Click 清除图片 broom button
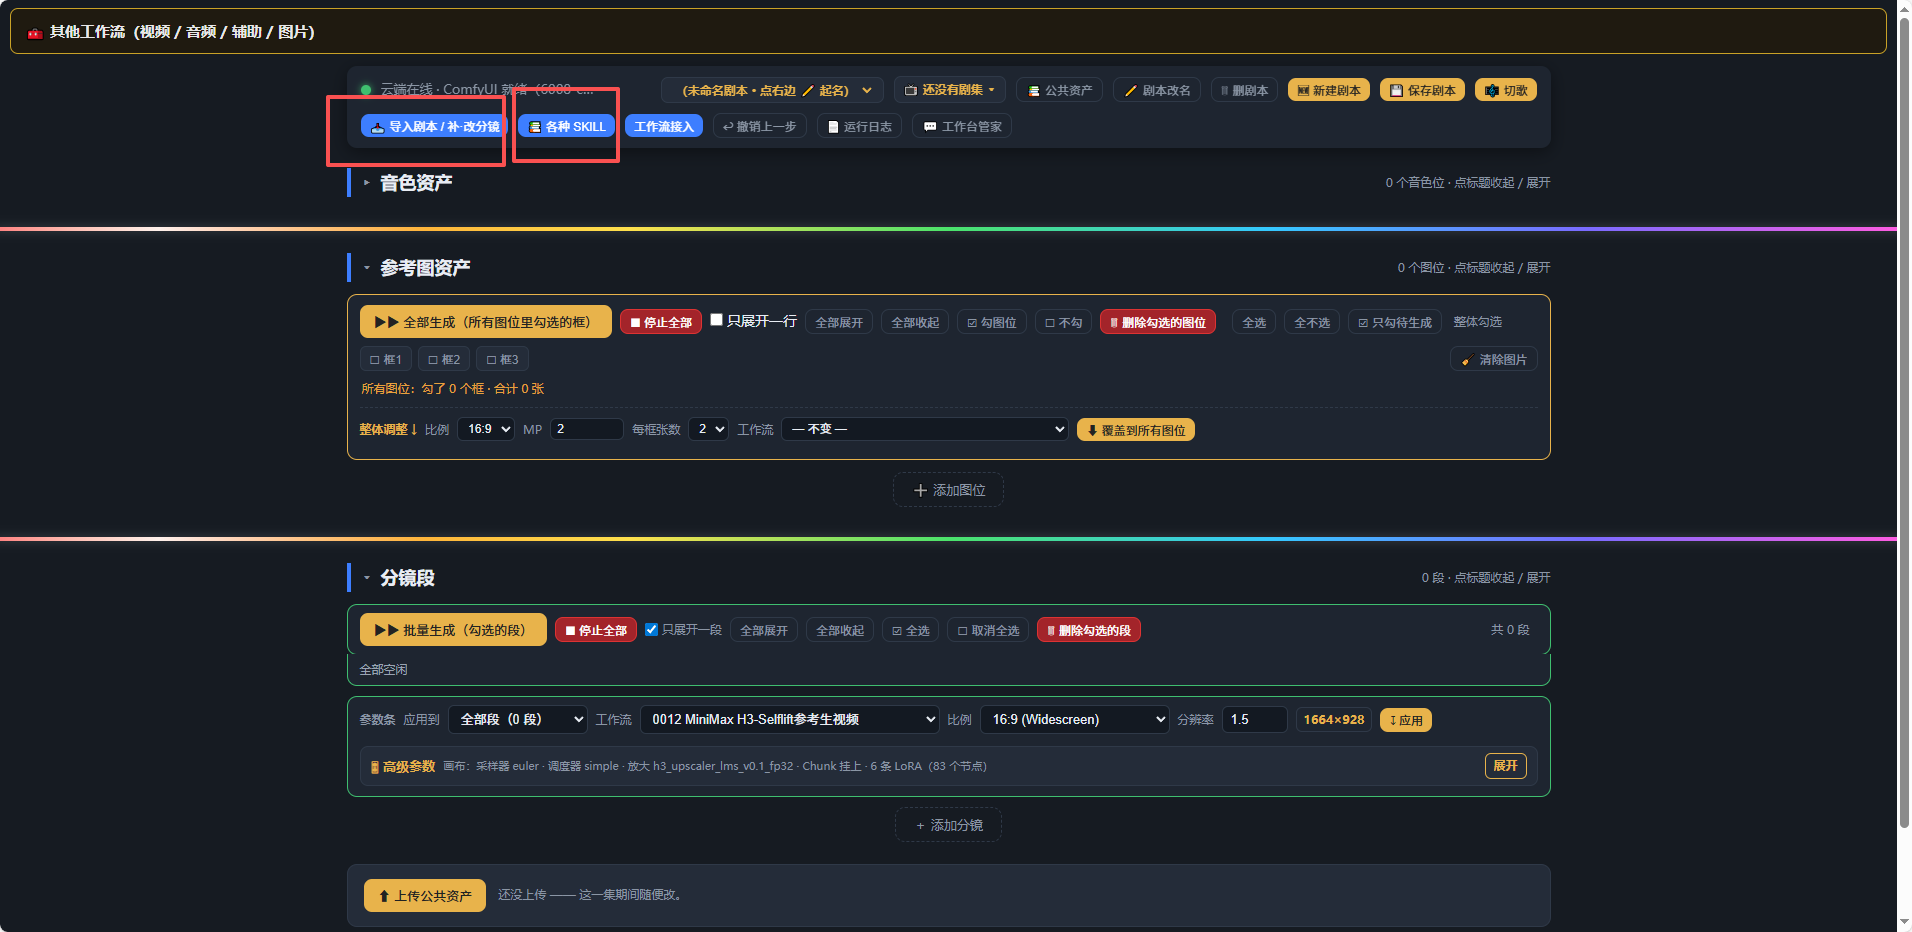The height and width of the screenshot is (932, 1912). (x=1494, y=360)
